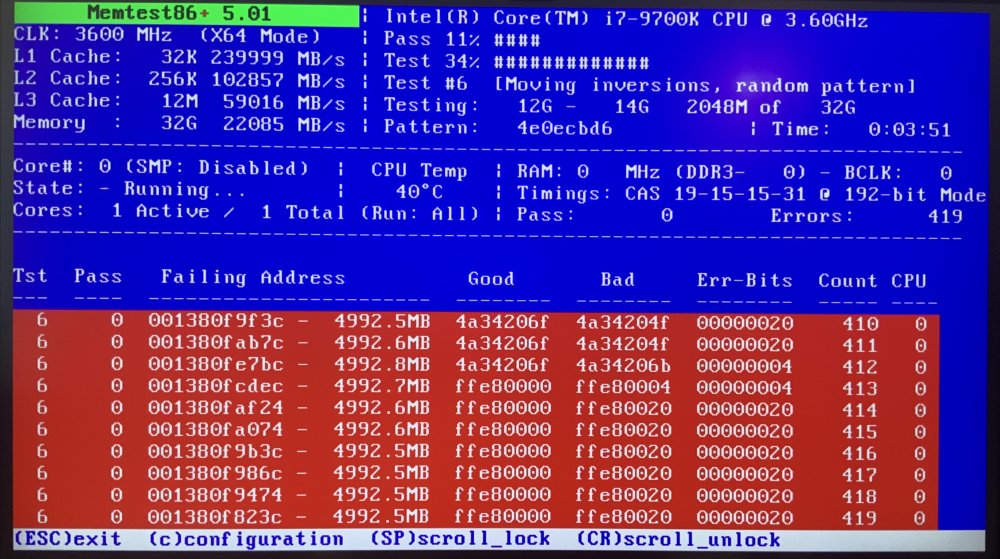The width and height of the screenshot is (1000, 559).
Task: Select (CR)scroll_unlock in bottom bar
Action: click(x=679, y=540)
